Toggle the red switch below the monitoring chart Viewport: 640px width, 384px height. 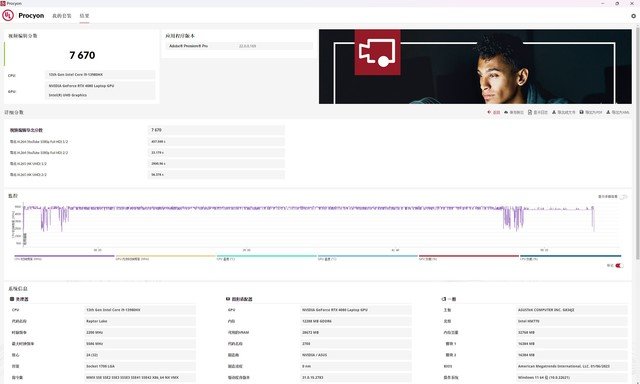click(619, 266)
